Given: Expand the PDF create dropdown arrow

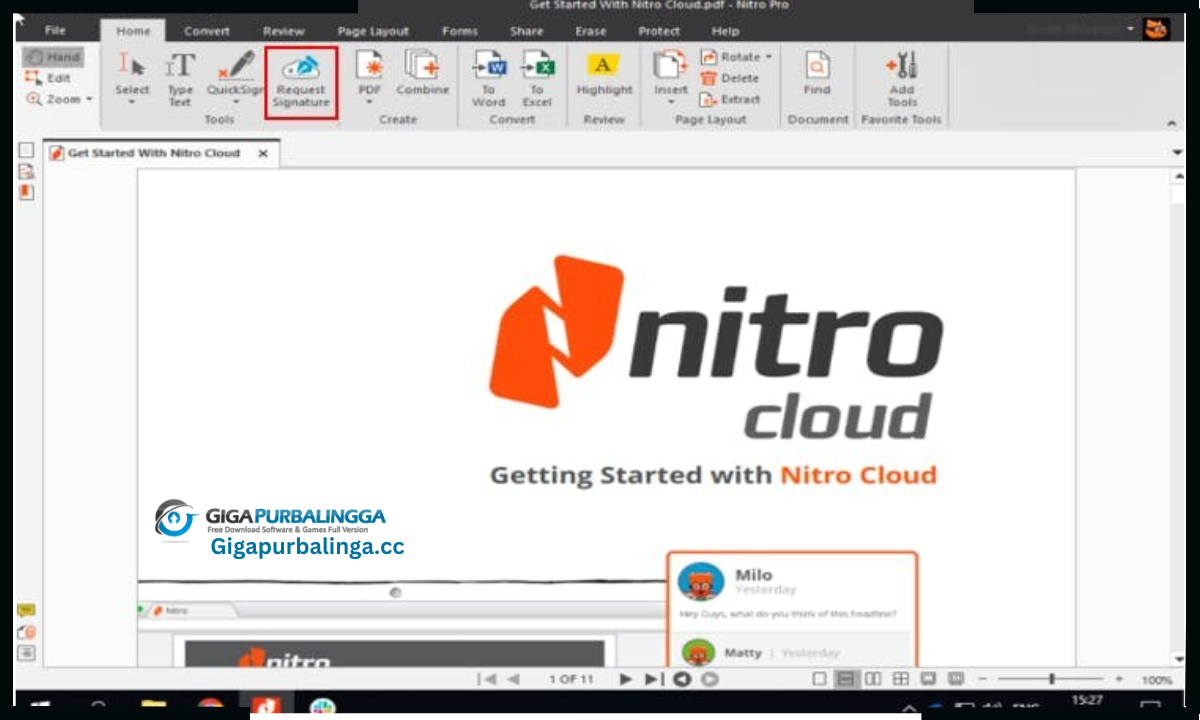Looking at the screenshot, I should pyautogui.click(x=370, y=102).
